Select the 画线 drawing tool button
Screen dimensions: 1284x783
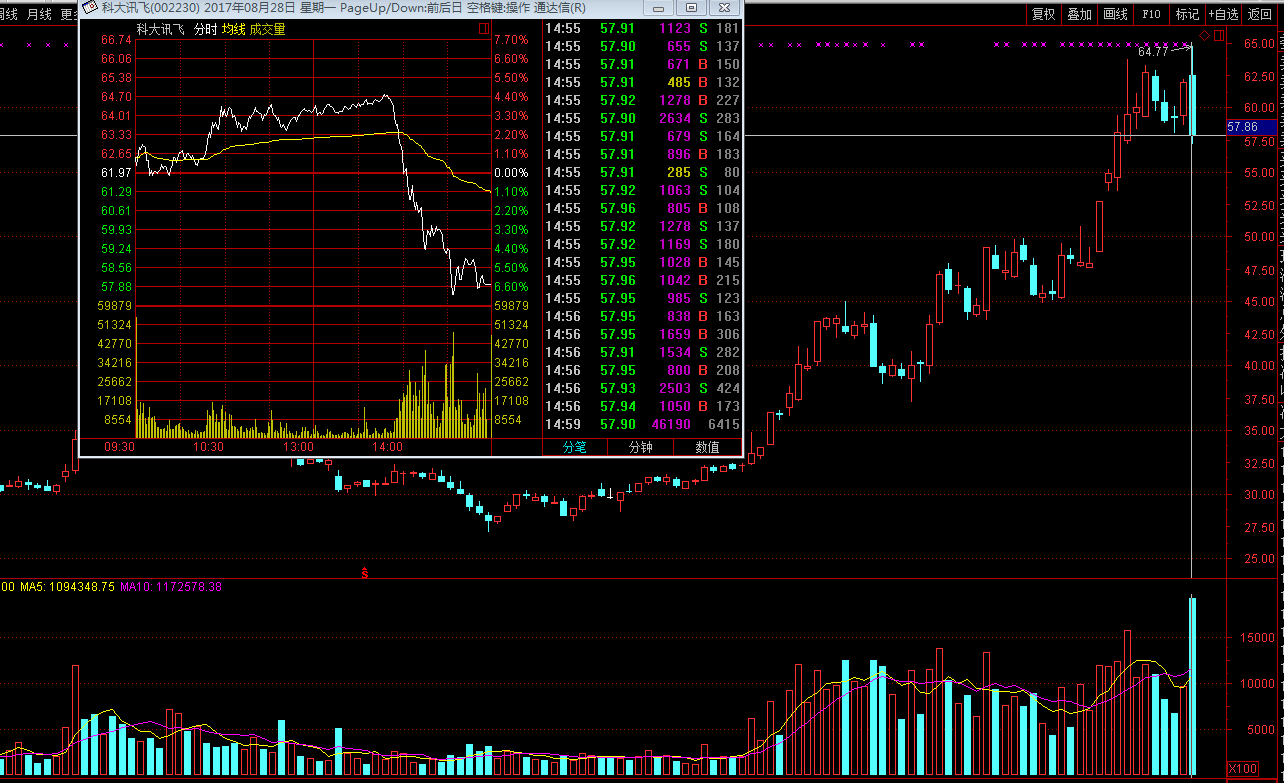point(1115,14)
